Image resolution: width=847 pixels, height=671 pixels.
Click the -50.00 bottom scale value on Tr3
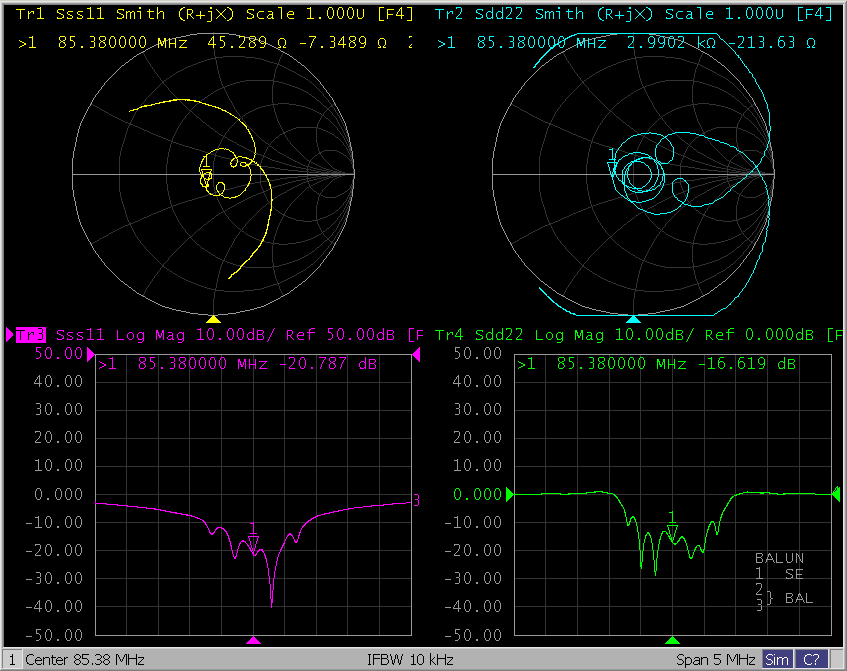(x=54, y=635)
